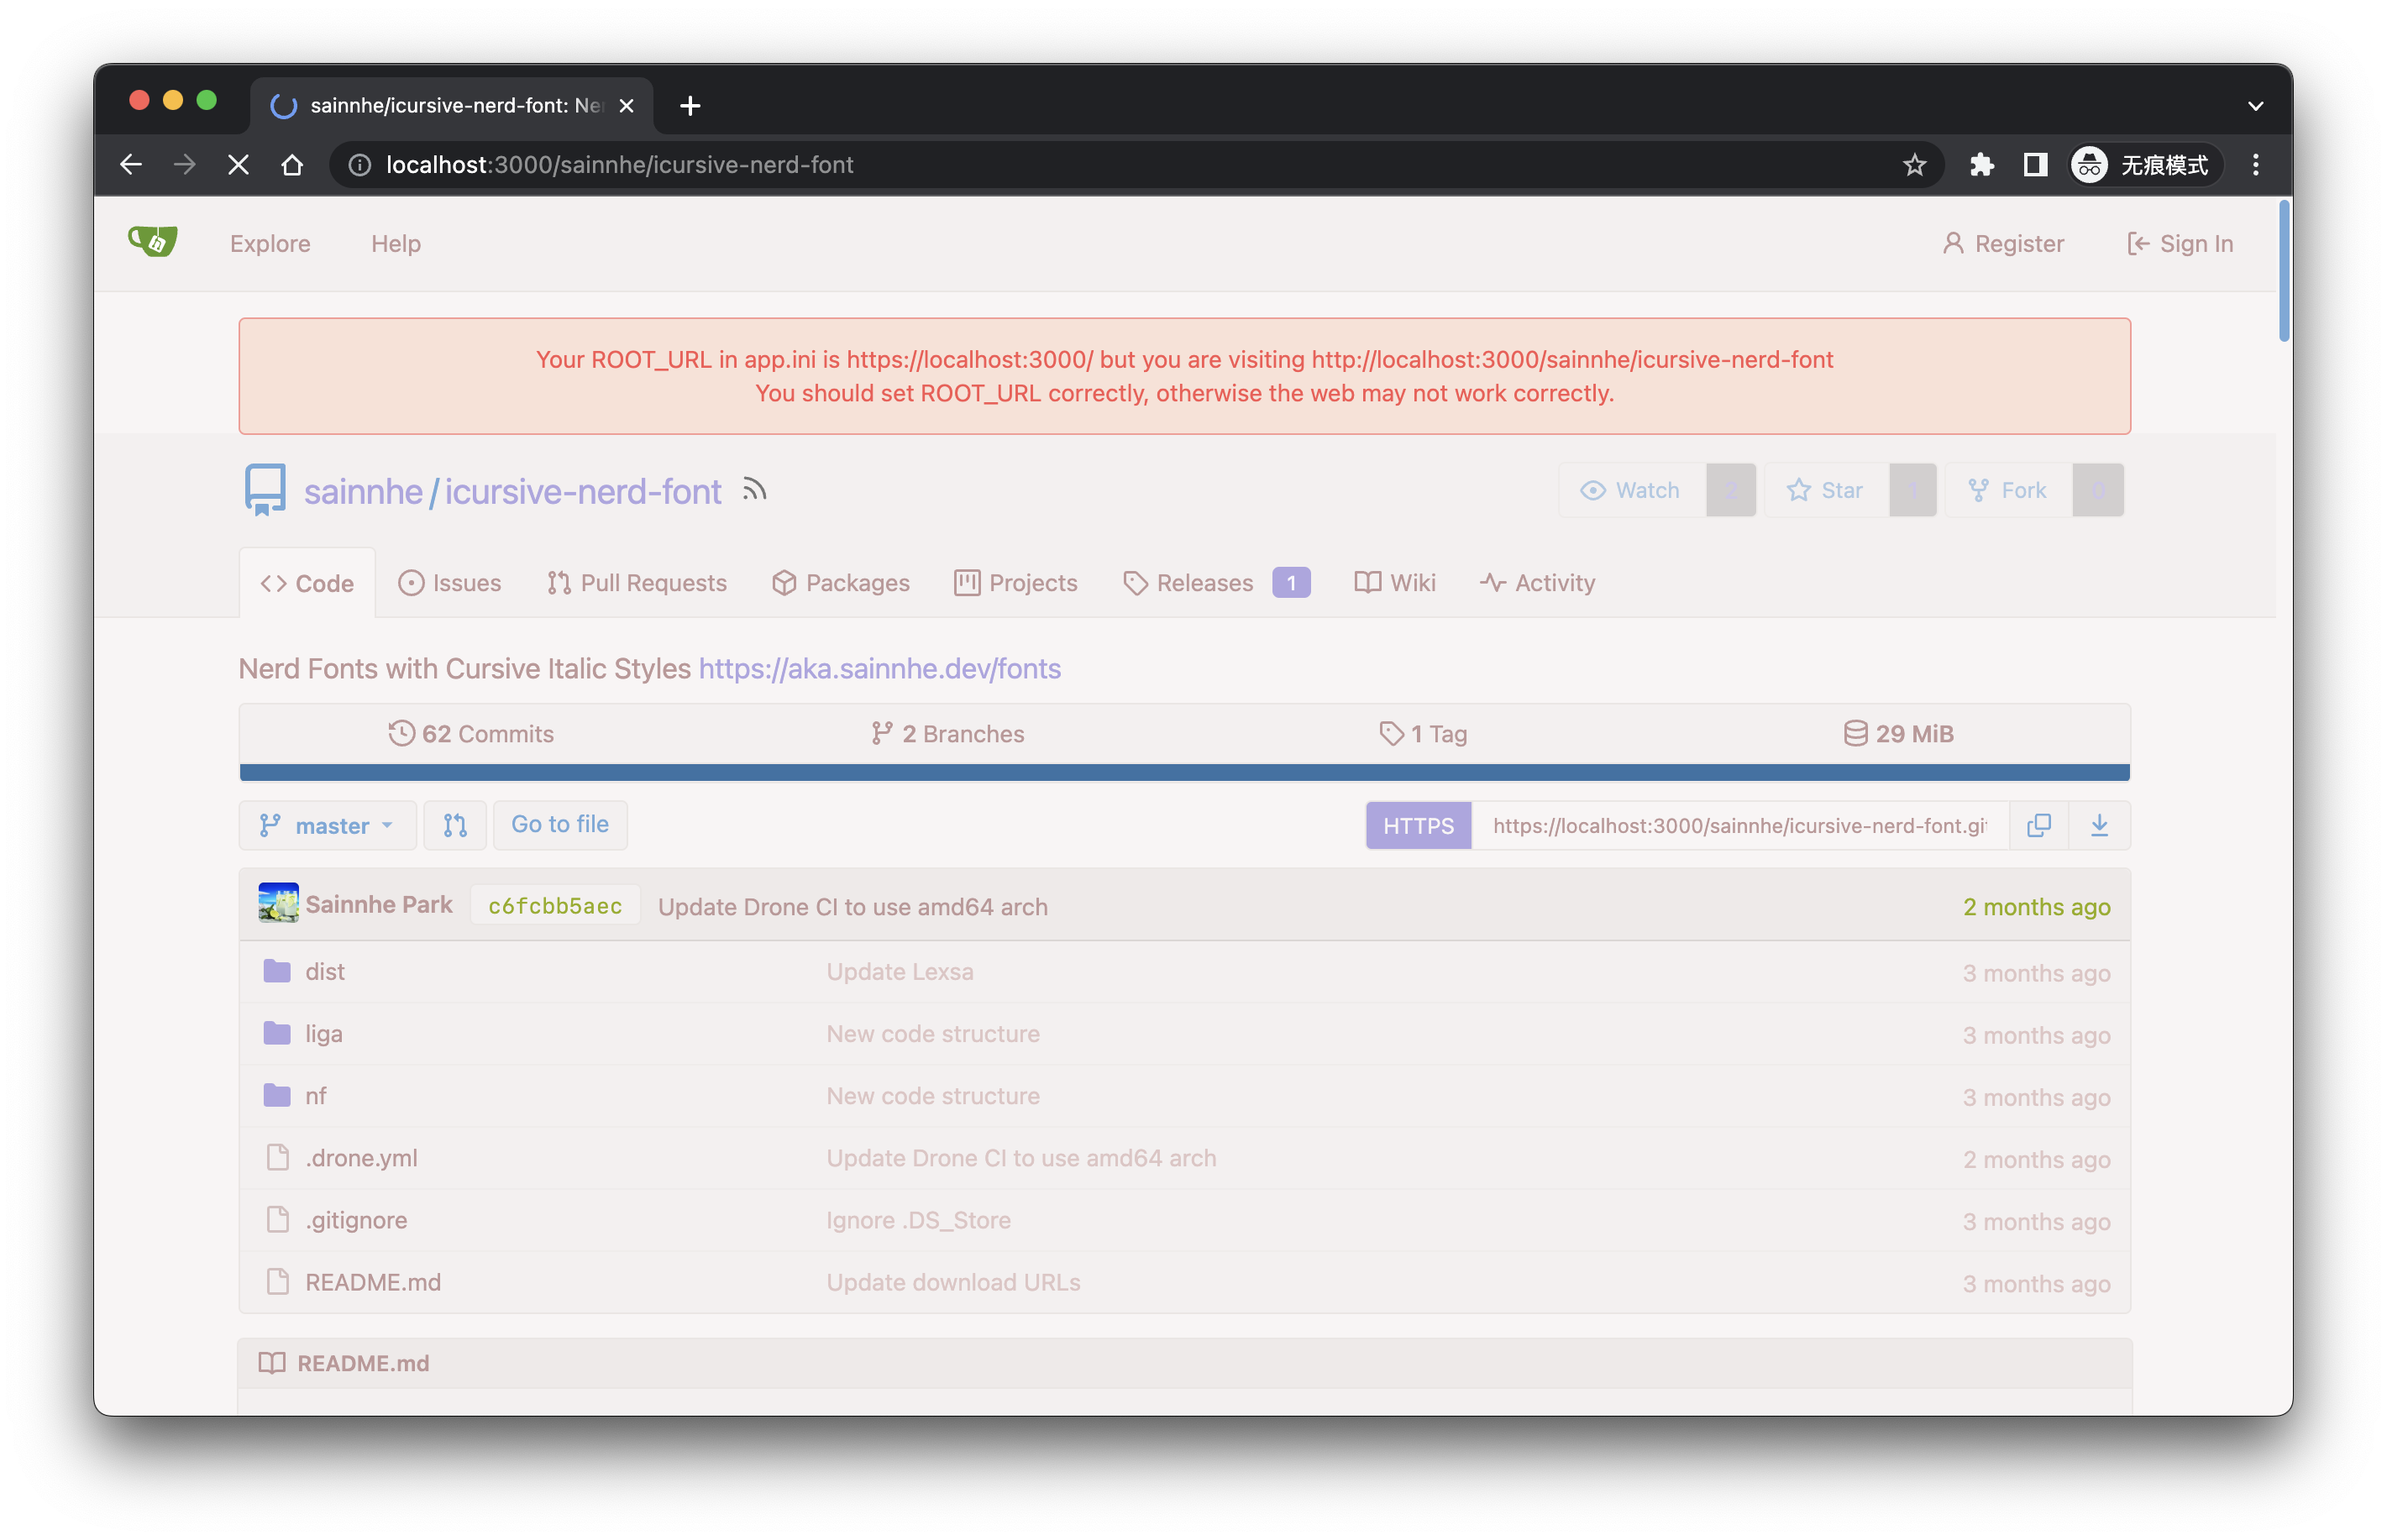2387x1540 pixels.
Task: Expand the master branch dropdown
Action: pyautogui.click(x=327, y=825)
